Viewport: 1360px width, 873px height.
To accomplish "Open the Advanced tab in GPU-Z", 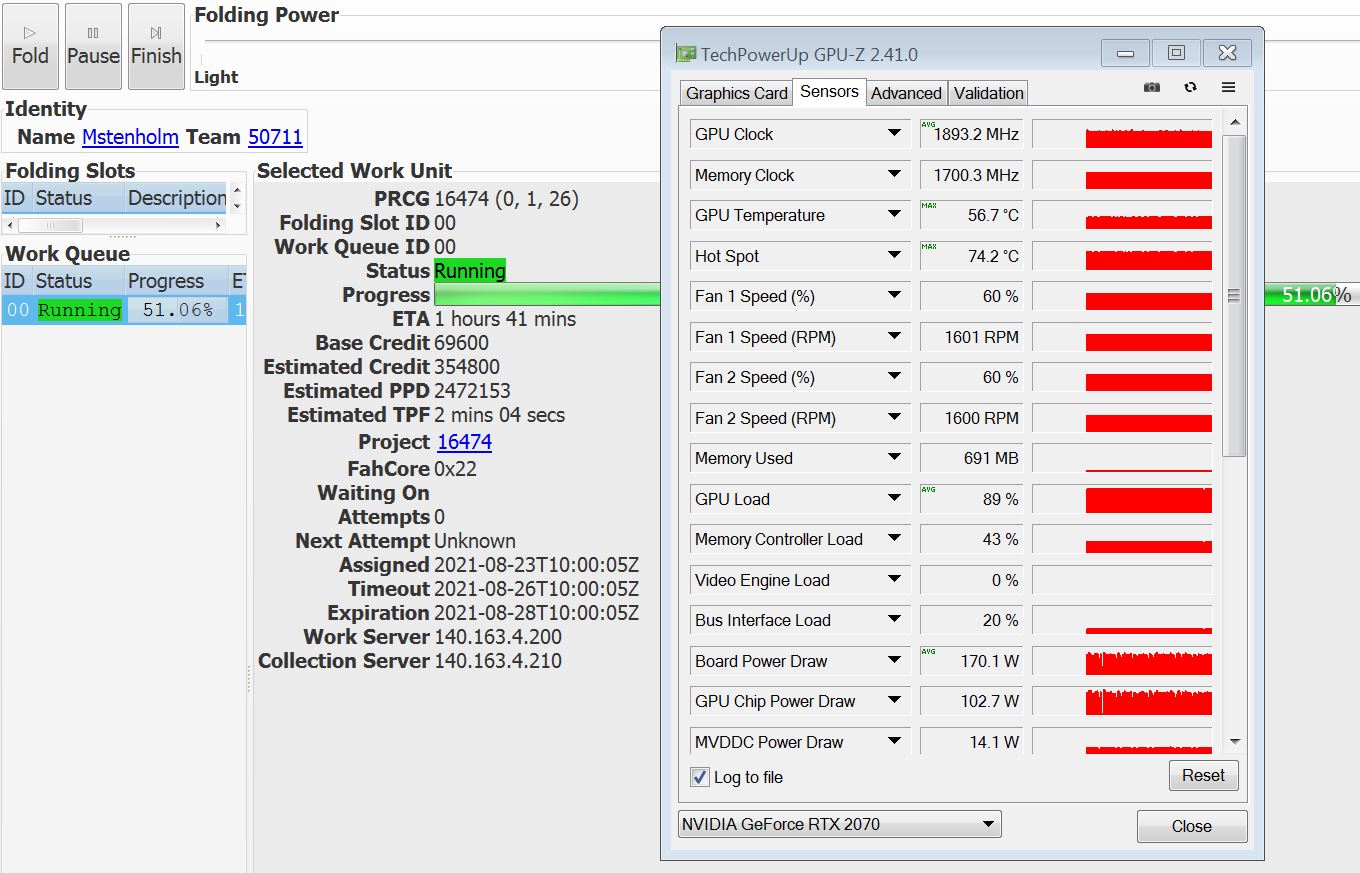I will click(906, 93).
